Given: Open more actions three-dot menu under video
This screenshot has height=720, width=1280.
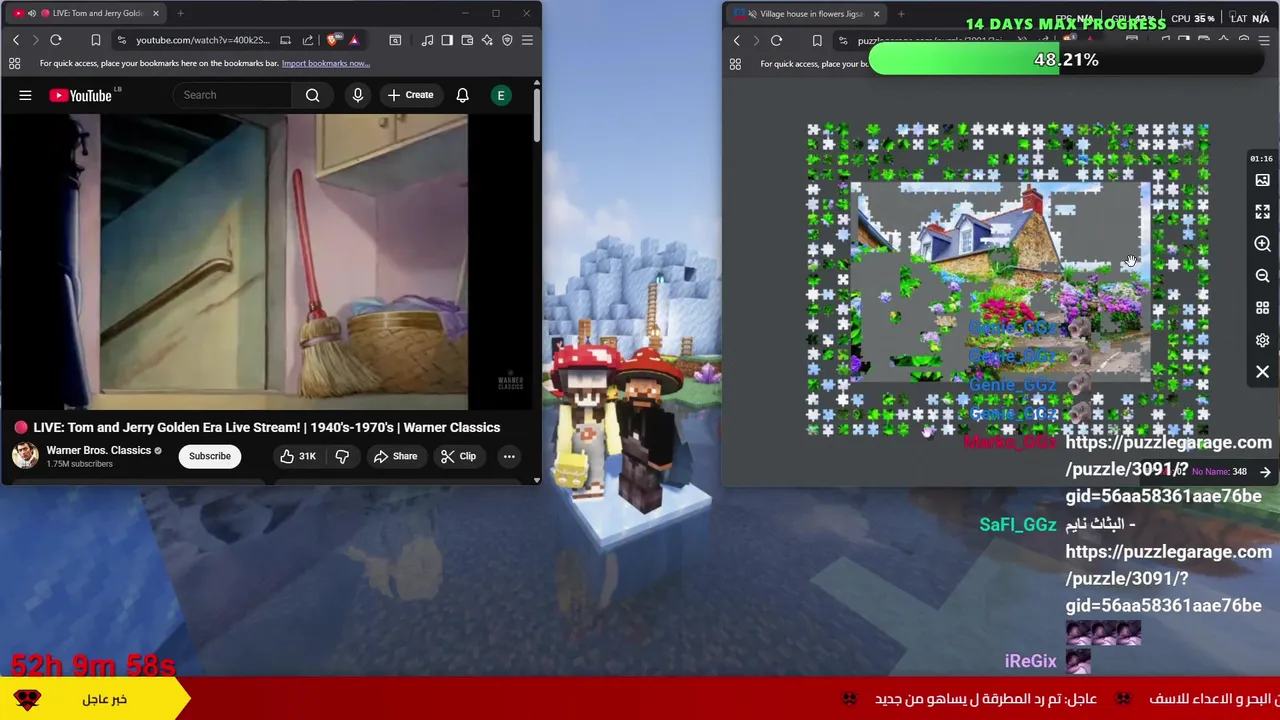Looking at the screenshot, I should point(509,456).
